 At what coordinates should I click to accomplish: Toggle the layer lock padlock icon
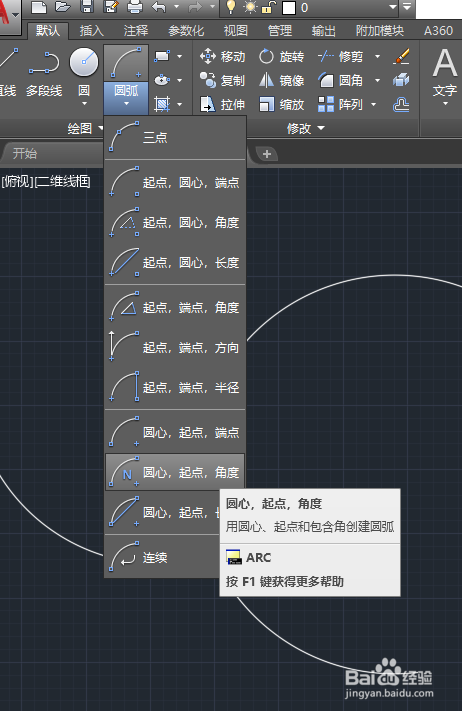pyautogui.click(x=269, y=7)
